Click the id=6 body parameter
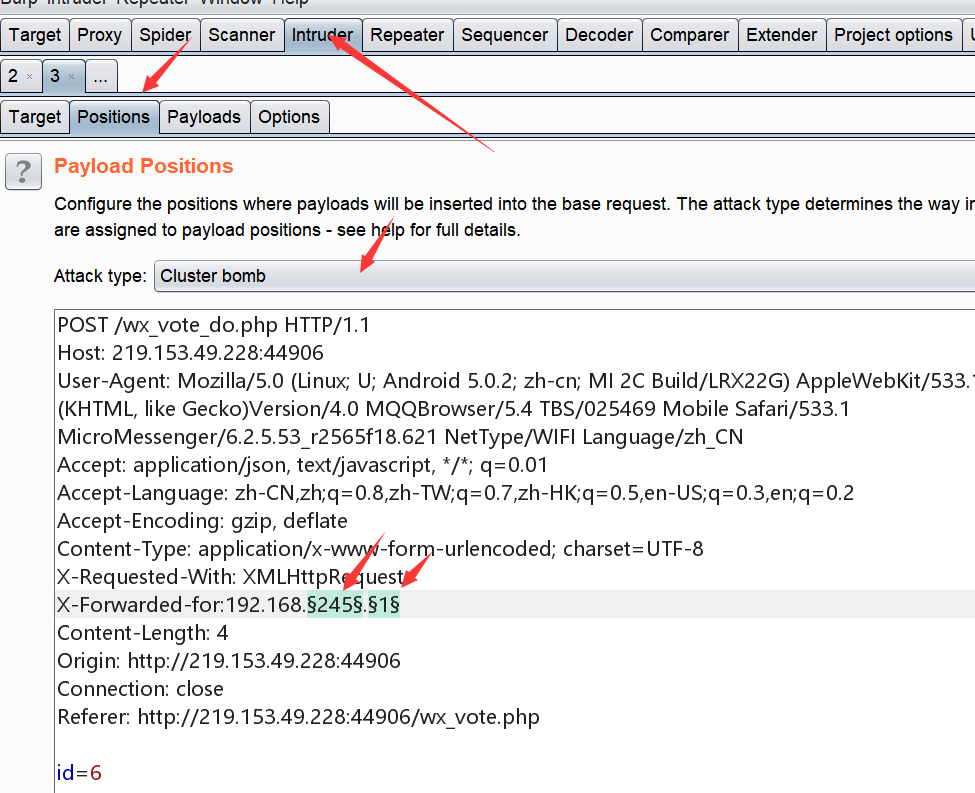This screenshot has width=975, height=793. coord(79,772)
